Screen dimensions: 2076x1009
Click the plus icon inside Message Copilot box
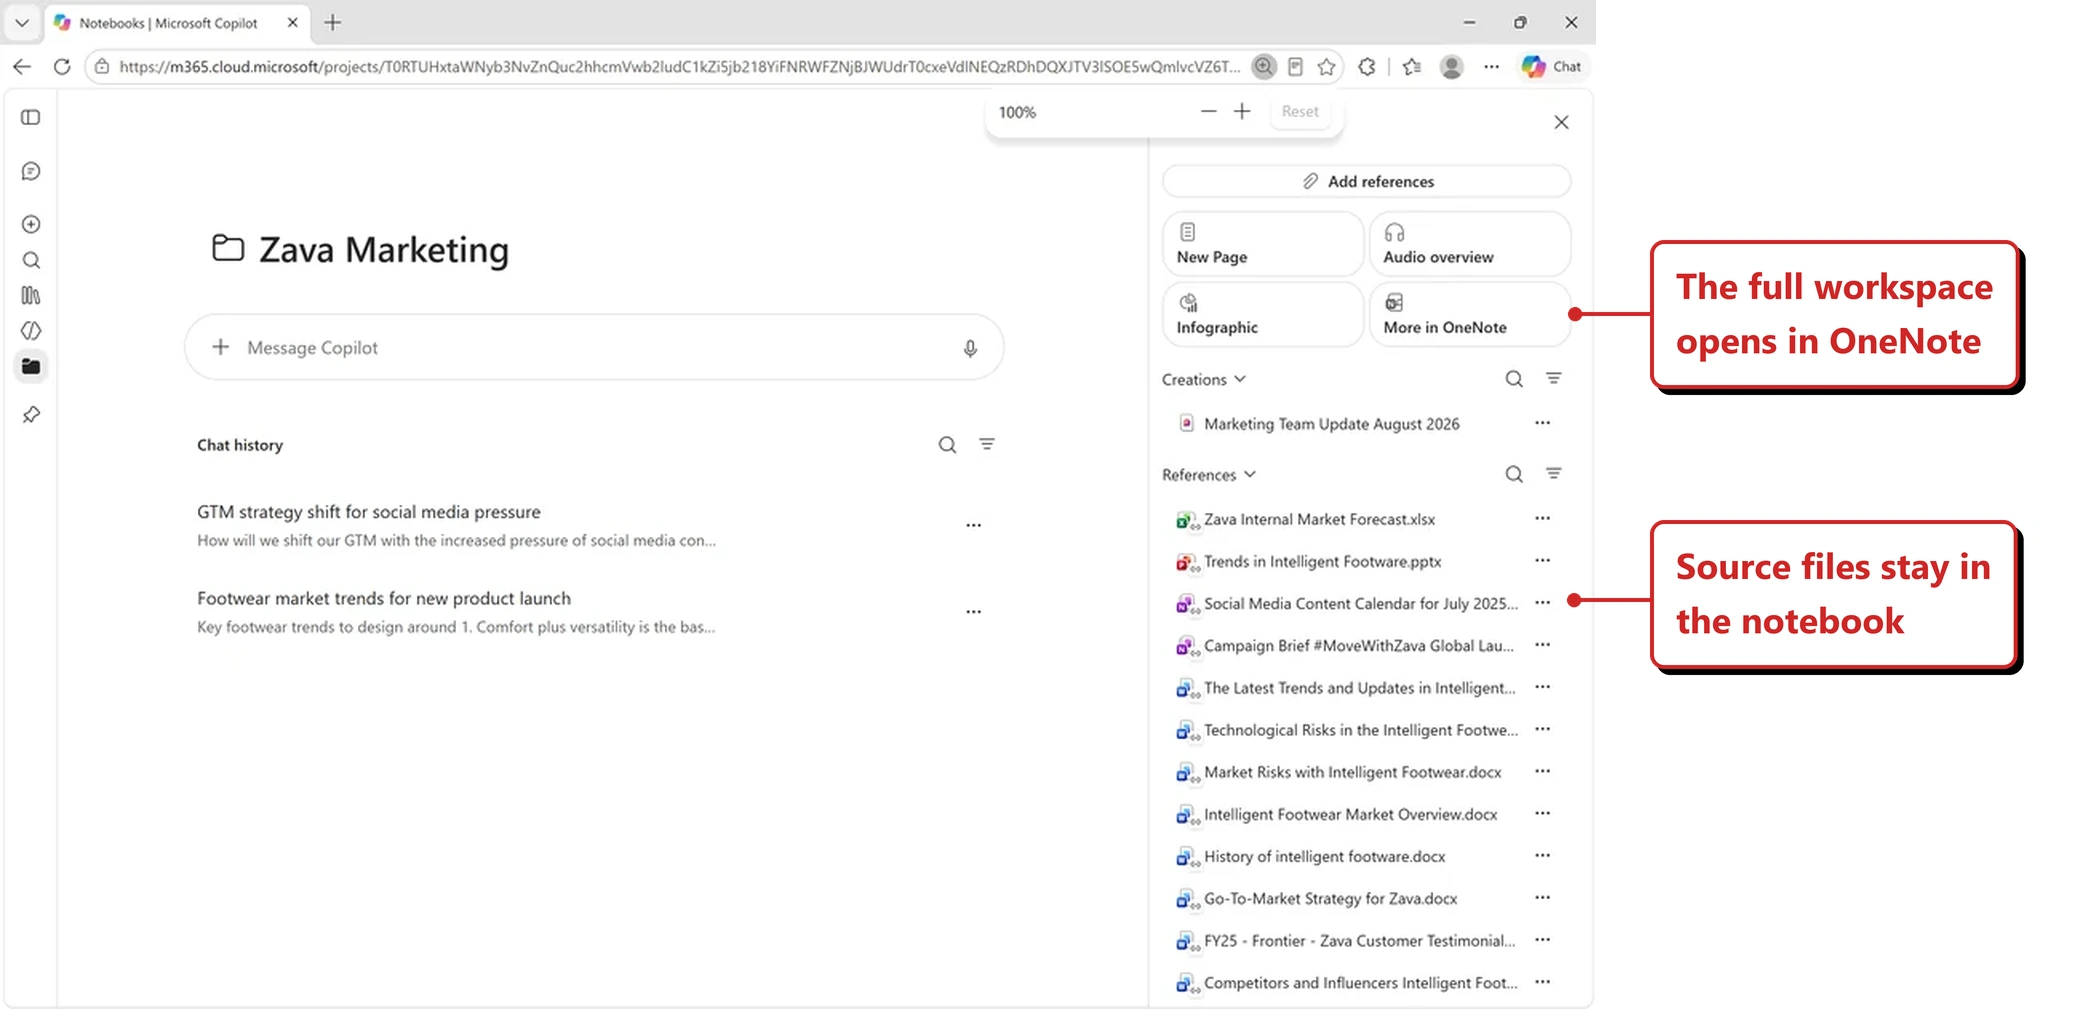[221, 347]
